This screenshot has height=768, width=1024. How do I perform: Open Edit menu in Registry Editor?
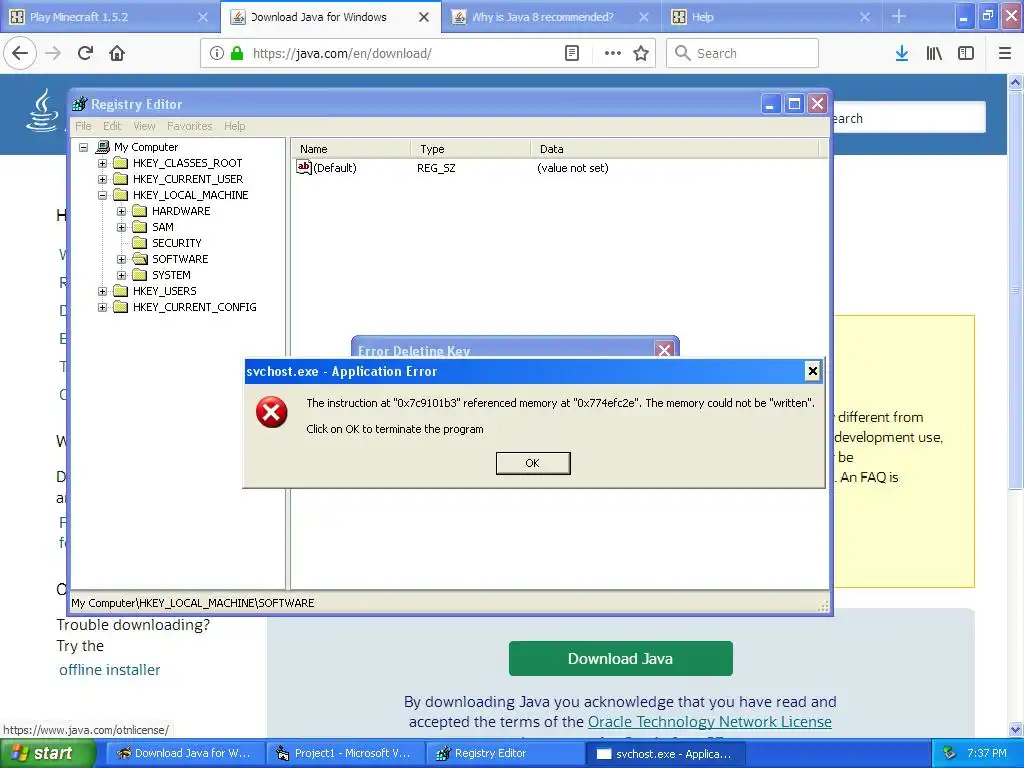112,126
